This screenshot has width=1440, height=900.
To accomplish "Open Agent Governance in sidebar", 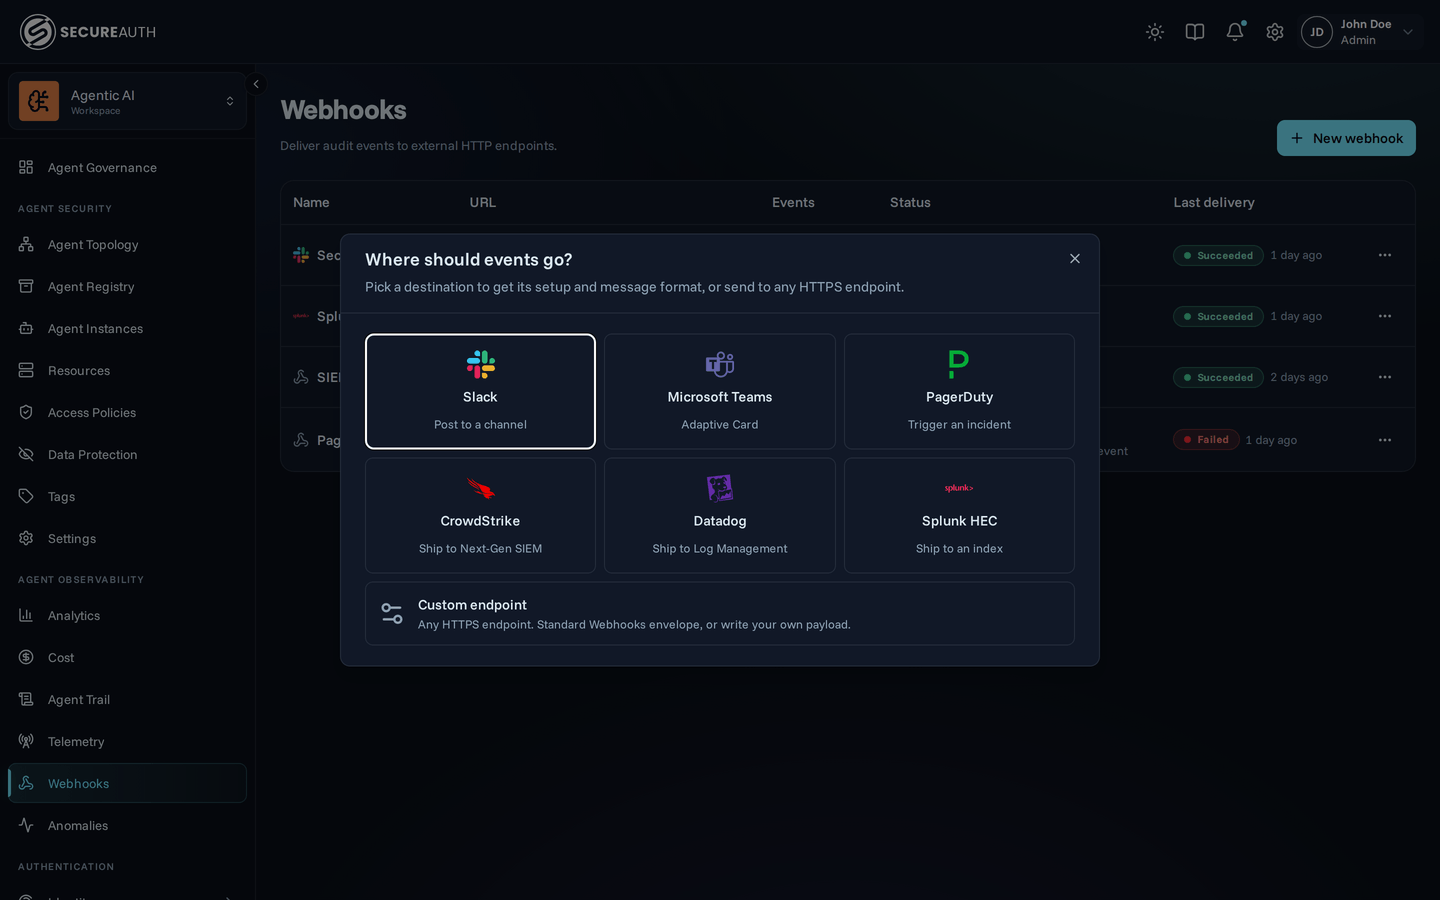I will pyautogui.click(x=127, y=167).
